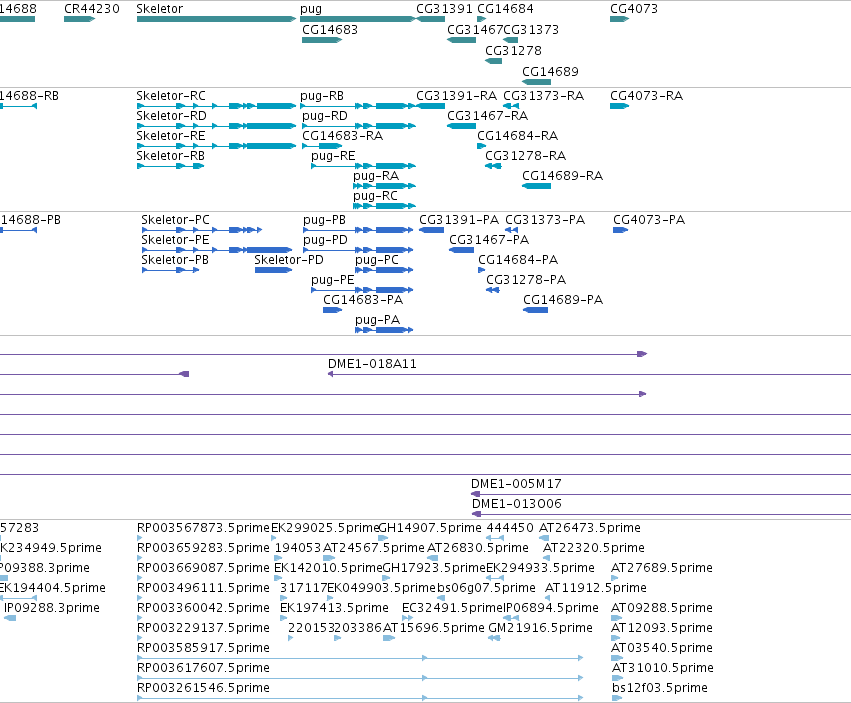The width and height of the screenshot is (851, 703).
Task: Select the RP003567873.5prime EST label
Action: pyautogui.click(x=203, y=528)
